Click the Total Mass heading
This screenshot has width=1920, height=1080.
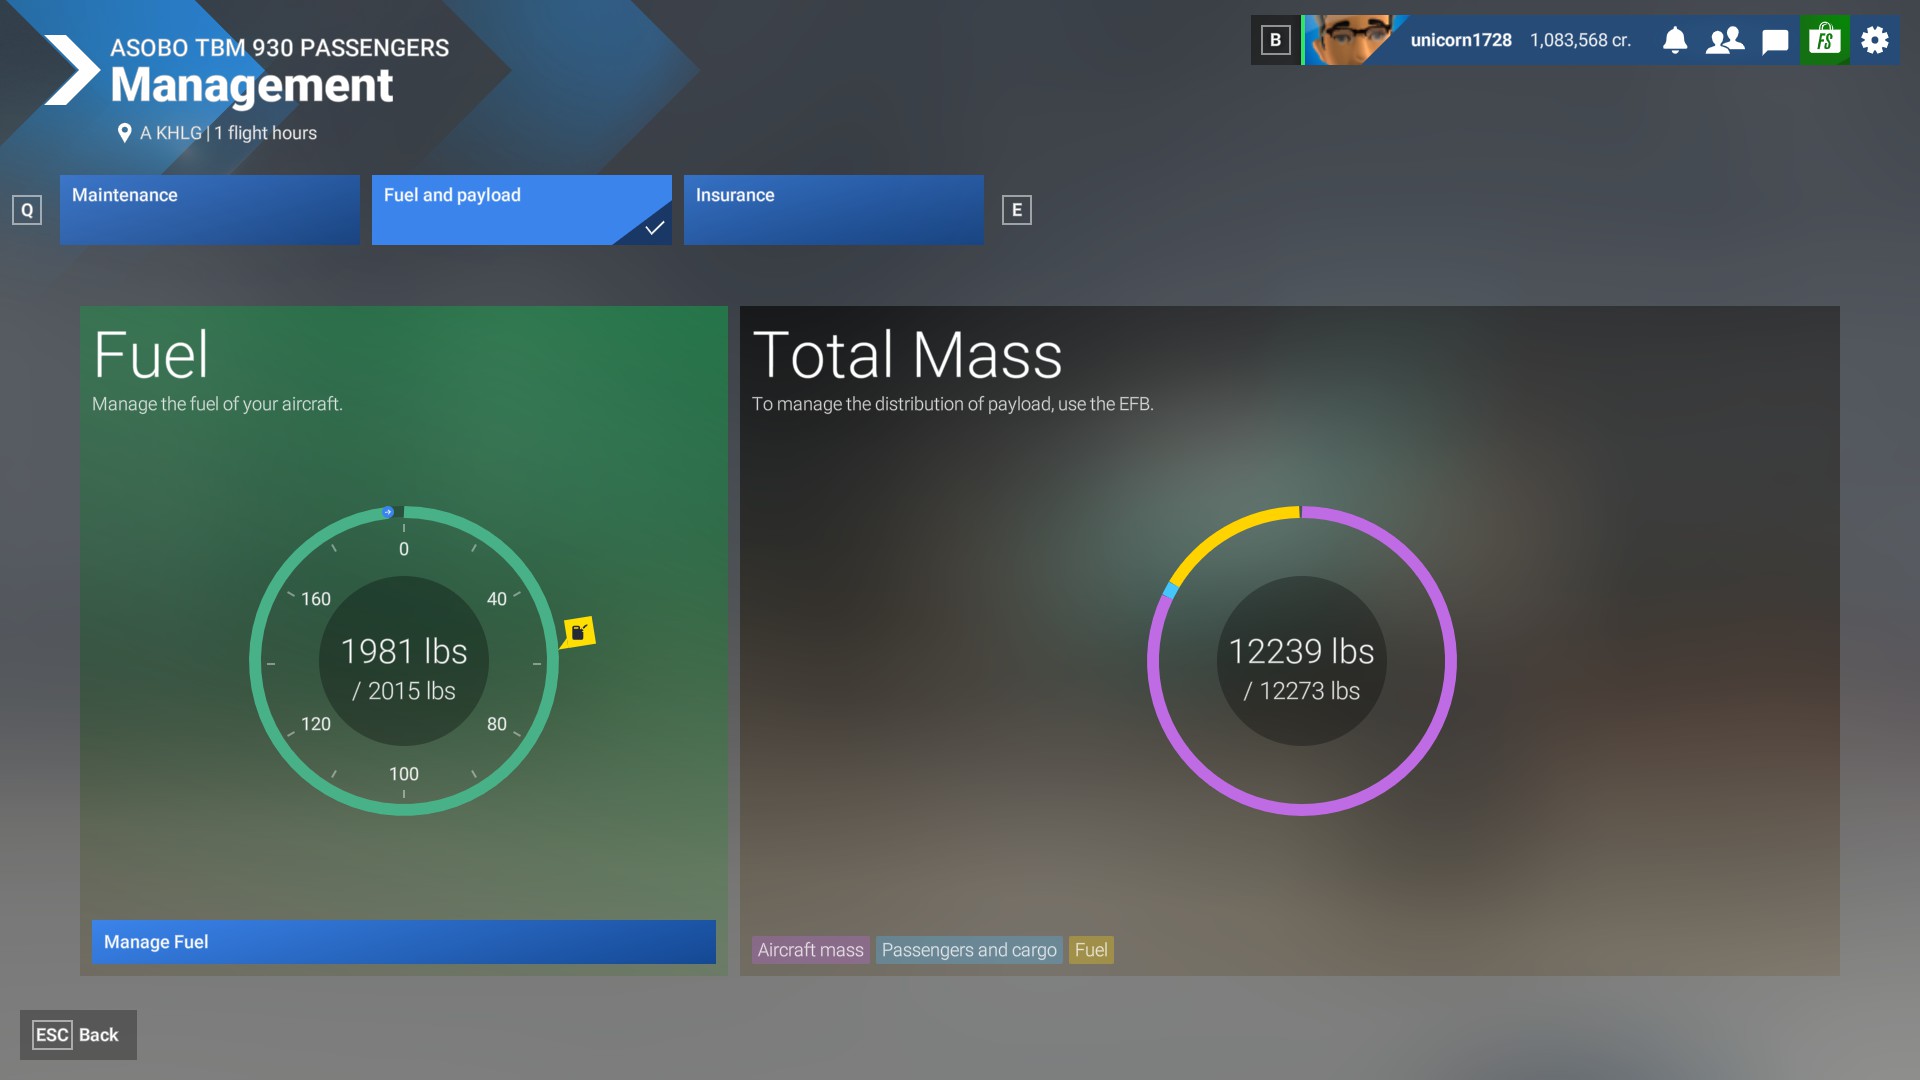(907, 355)
